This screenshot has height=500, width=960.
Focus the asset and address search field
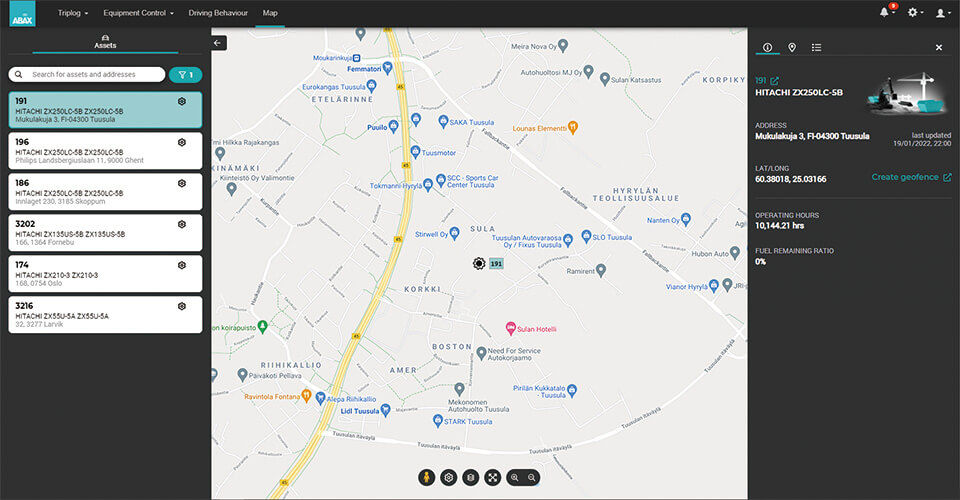[x=87, y=75]
